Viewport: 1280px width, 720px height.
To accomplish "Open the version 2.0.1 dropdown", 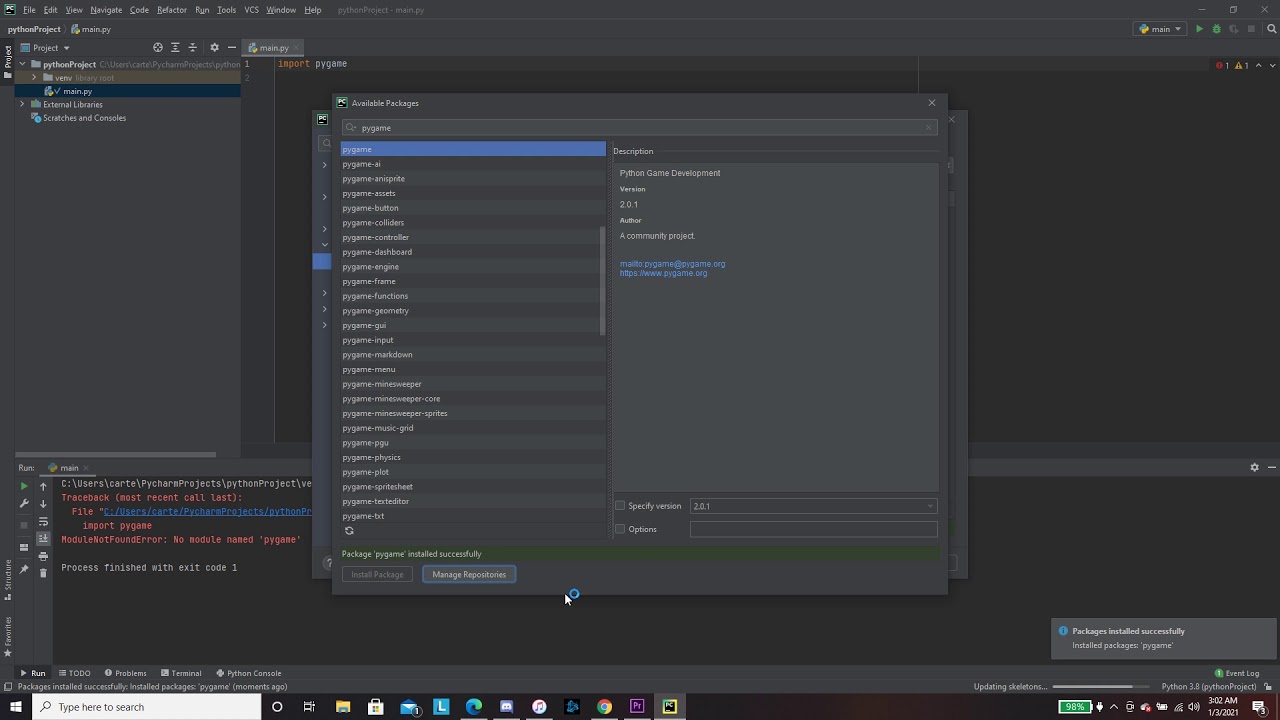I will [x=813, y=506].
